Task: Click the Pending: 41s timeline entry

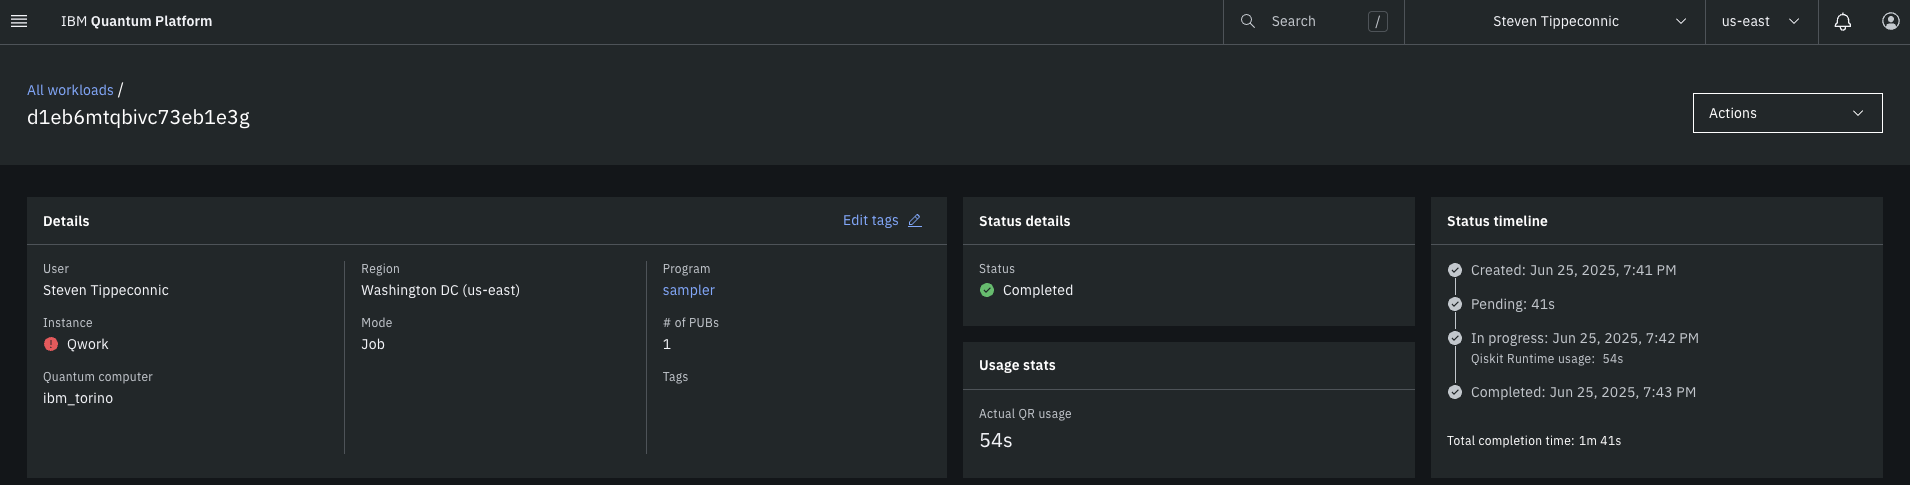Action: (1512, 304)
